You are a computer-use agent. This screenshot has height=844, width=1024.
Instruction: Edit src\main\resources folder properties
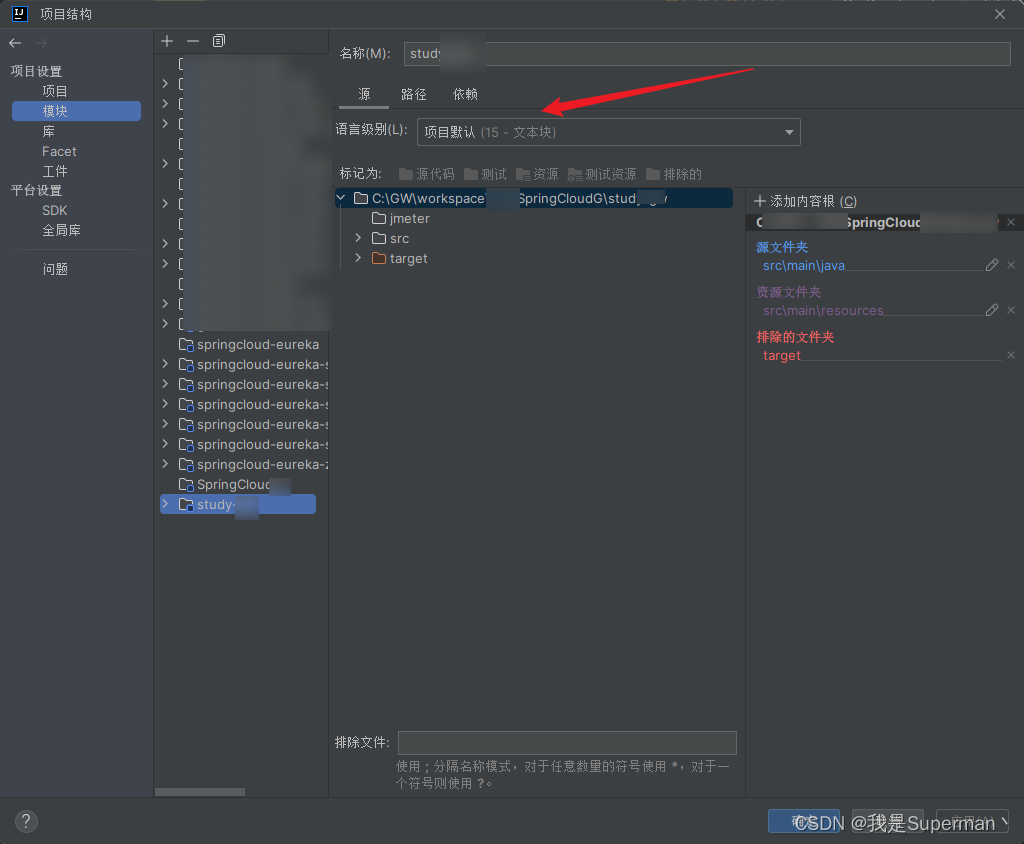[992, 310]
